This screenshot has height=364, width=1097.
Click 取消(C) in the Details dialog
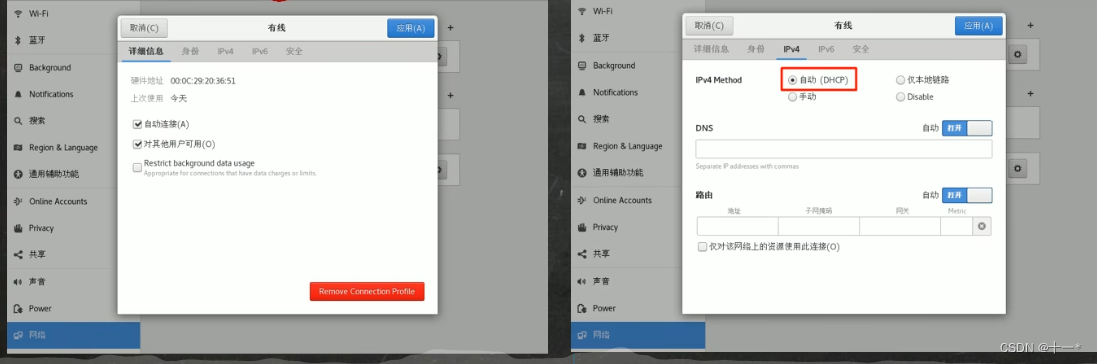pos(144,28)
